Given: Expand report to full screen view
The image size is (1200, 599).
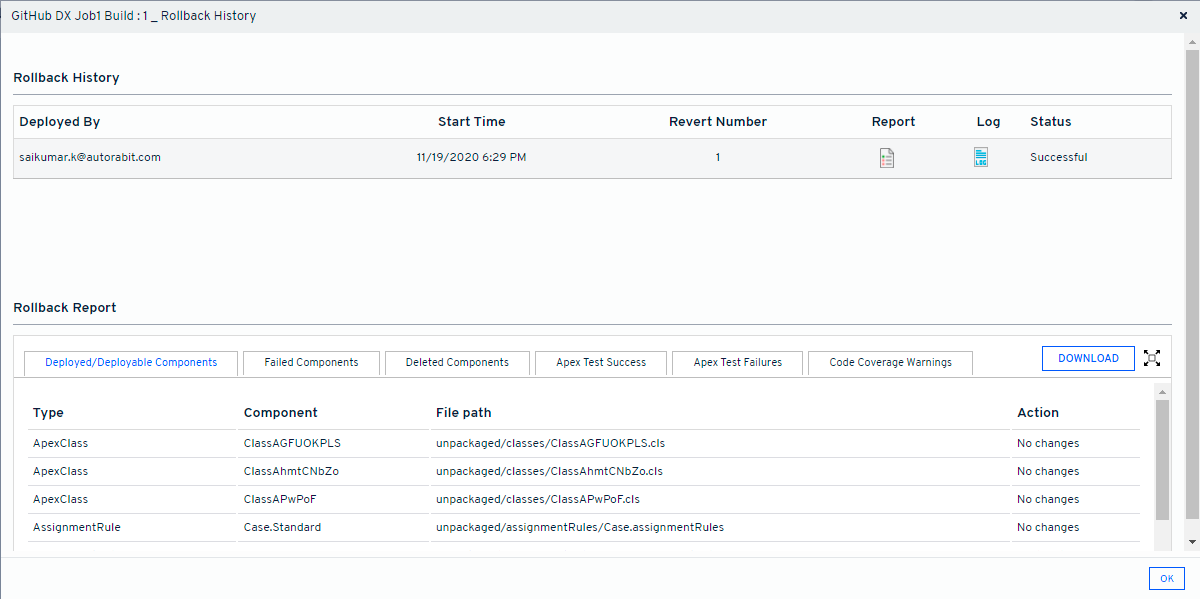Looking at the screenshot, I should [1152, 358].
